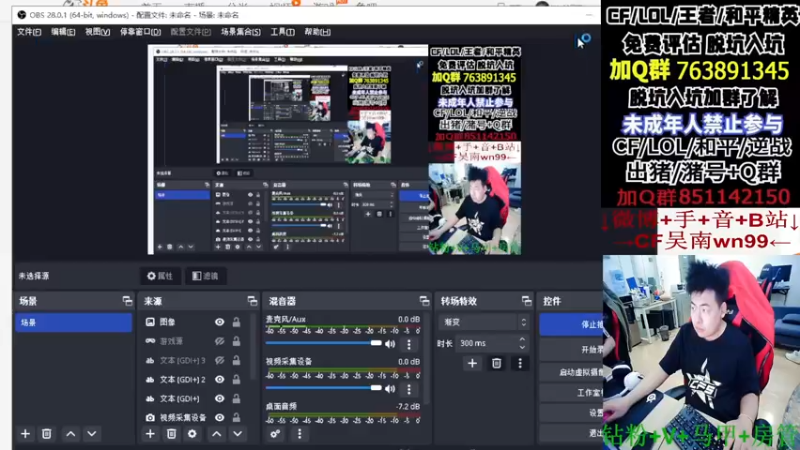800x450 pixels.
Task: Toggle visibility of 文本 (GDI+) source
Action: click(x=219, y=398)
